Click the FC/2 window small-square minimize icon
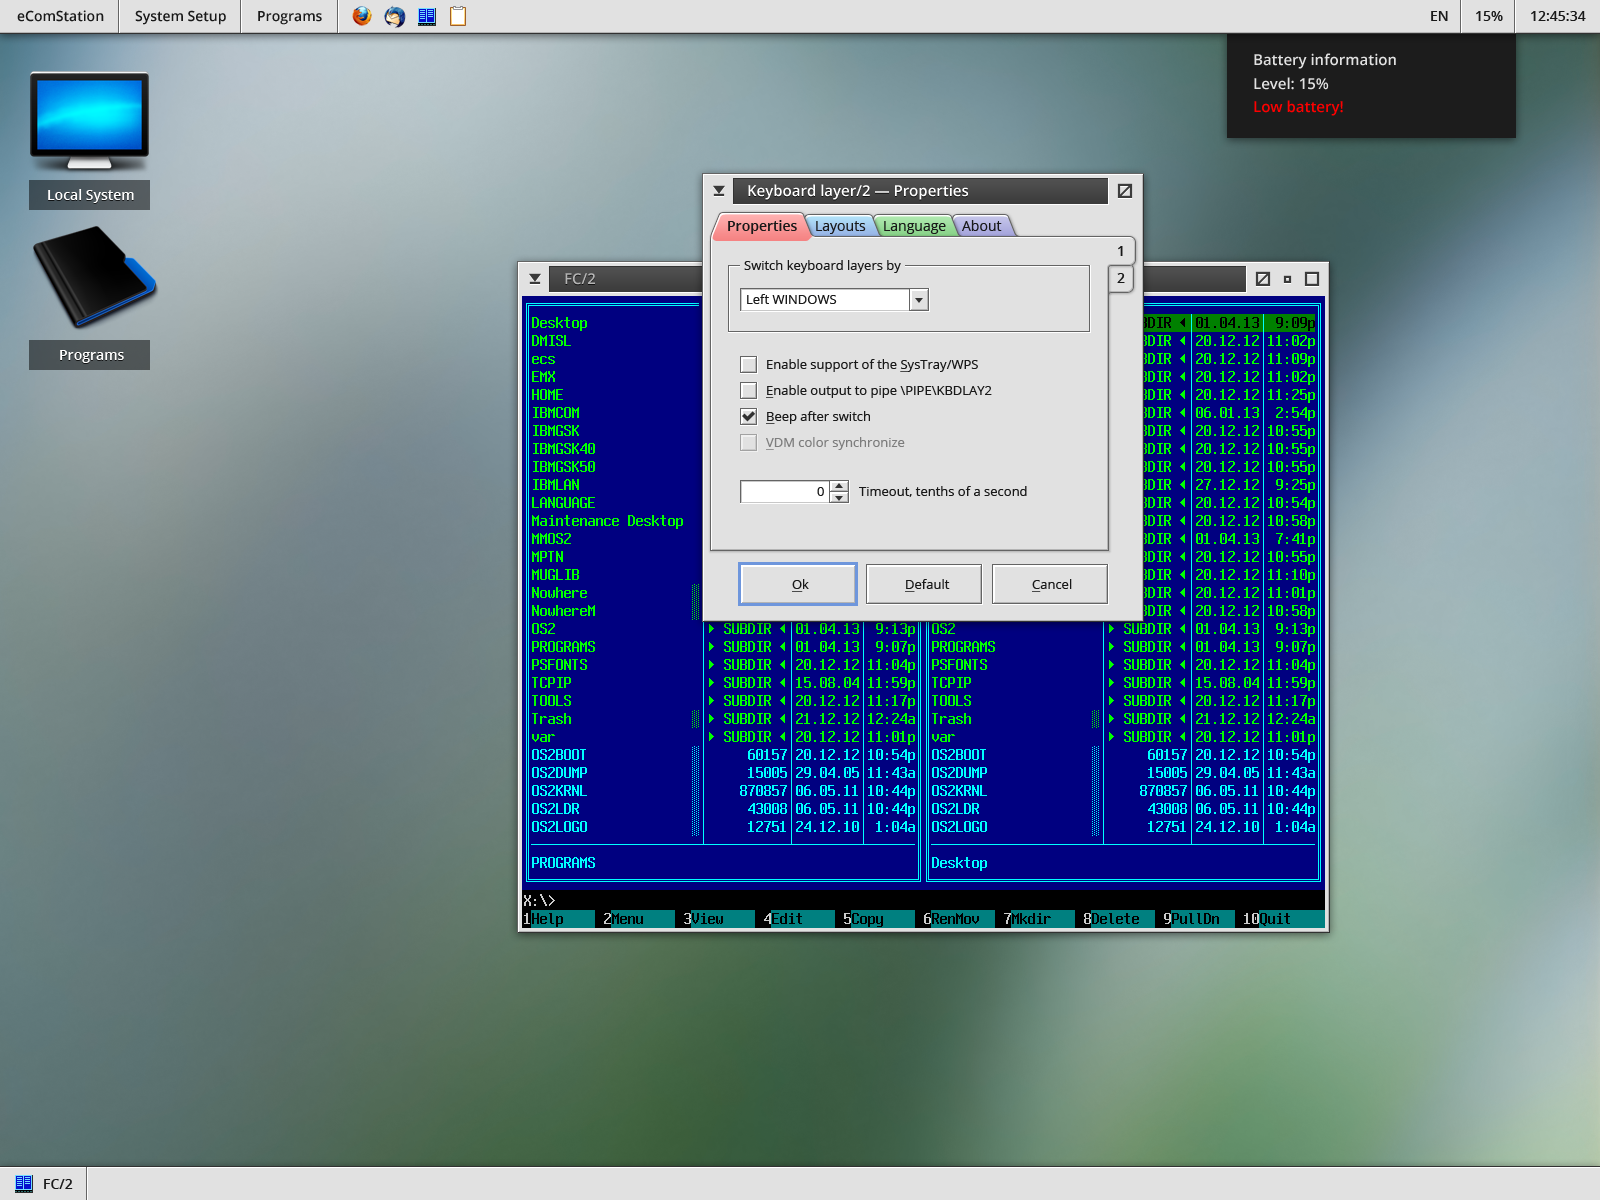The image size is (1600, 1200). [1288, 279]
